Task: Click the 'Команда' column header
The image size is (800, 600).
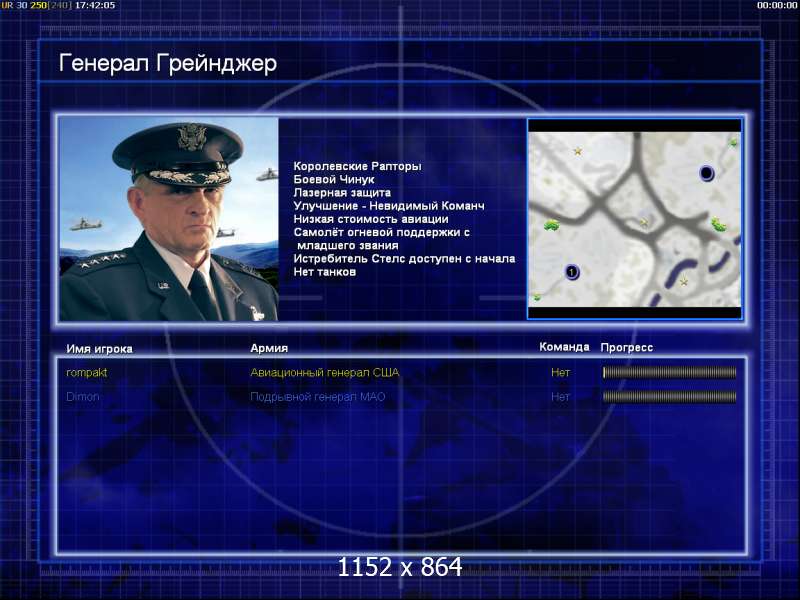Action: click(x=564, y=347)
